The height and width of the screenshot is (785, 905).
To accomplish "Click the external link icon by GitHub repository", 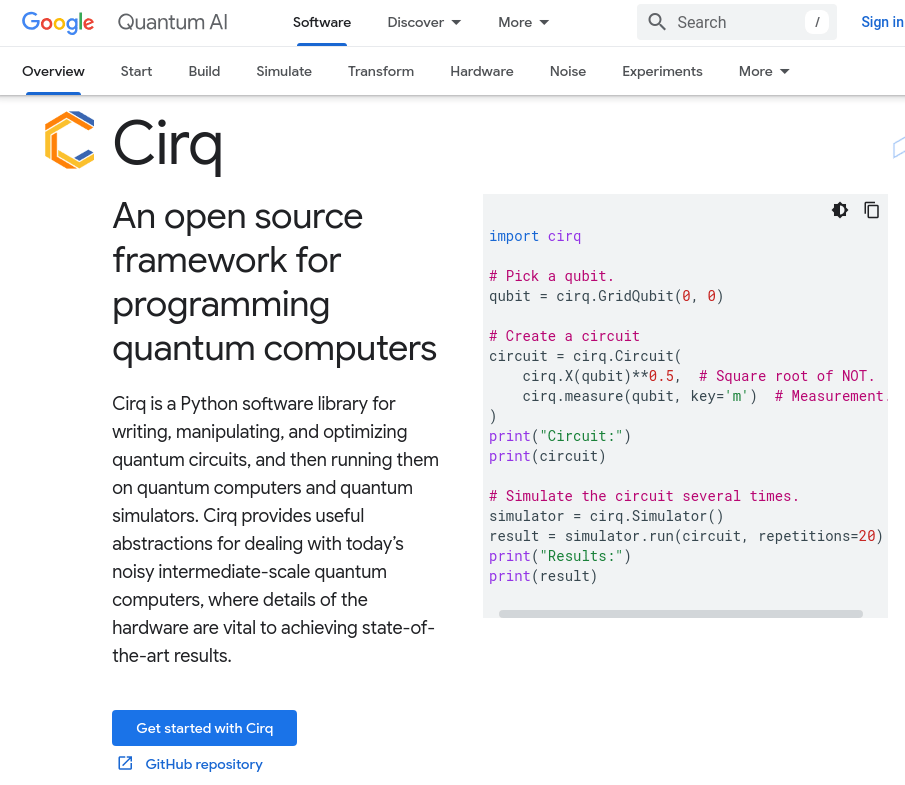I will 125,763.
